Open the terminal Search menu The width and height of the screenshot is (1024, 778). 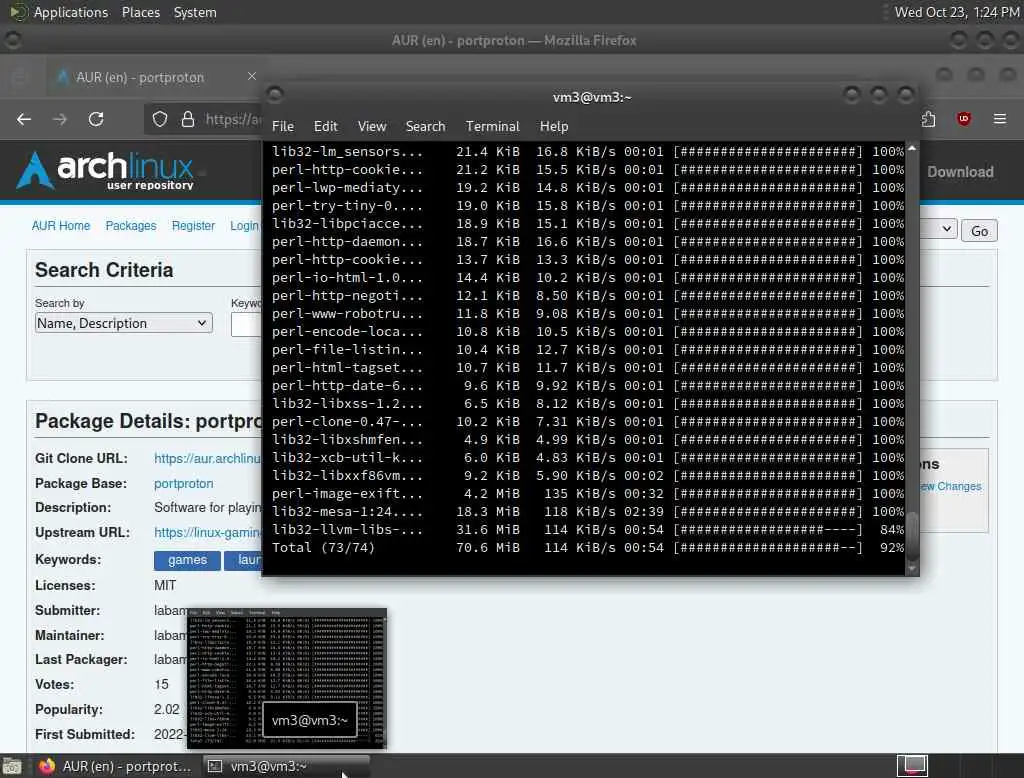[425, 126]
